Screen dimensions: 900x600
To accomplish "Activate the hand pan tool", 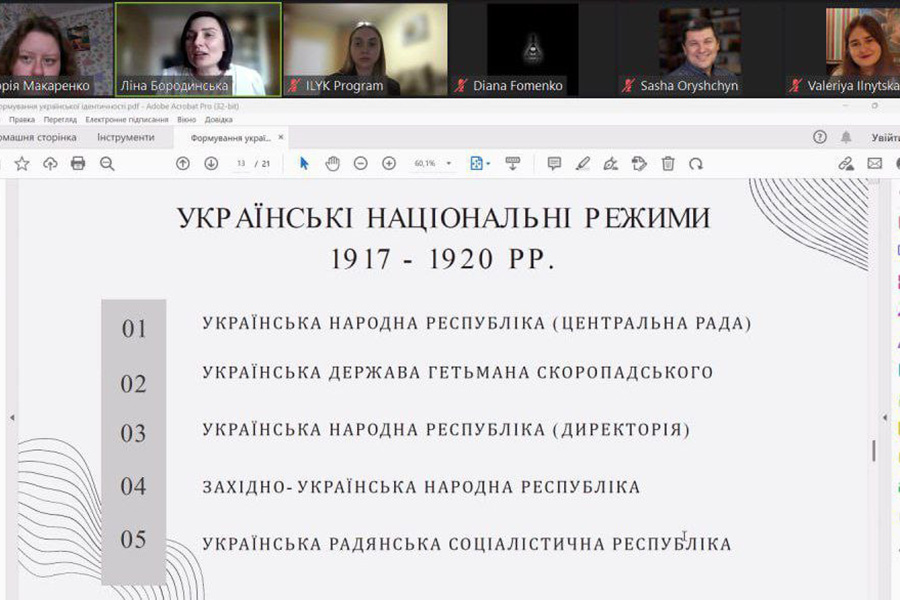I will (x=332, y=164).
